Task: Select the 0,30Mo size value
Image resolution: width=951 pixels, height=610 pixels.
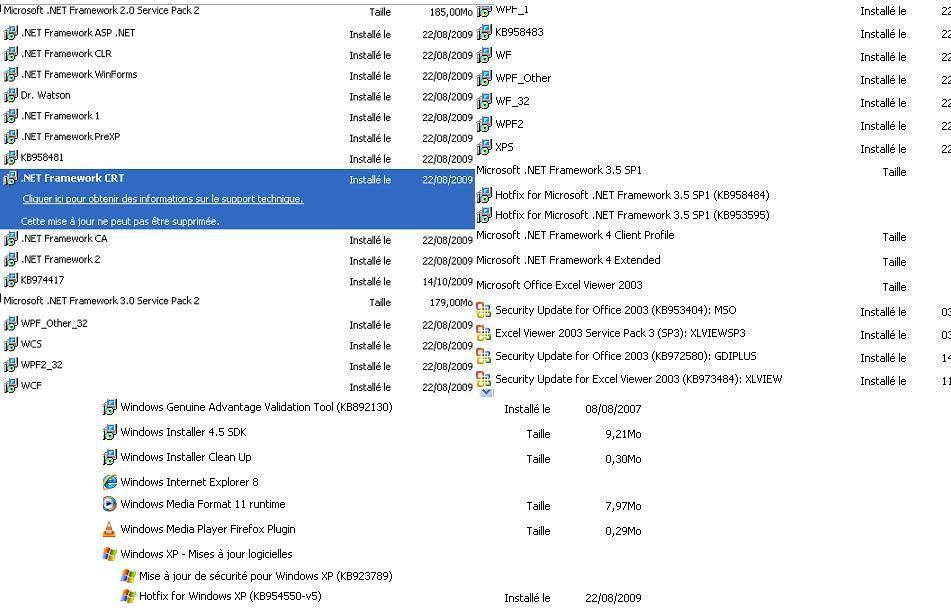Action: pos(623,459)
